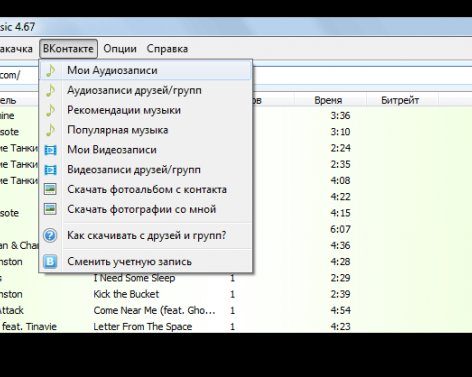Click the 3:36 duration cell
The image size is (472, 377).
point(340,116)
